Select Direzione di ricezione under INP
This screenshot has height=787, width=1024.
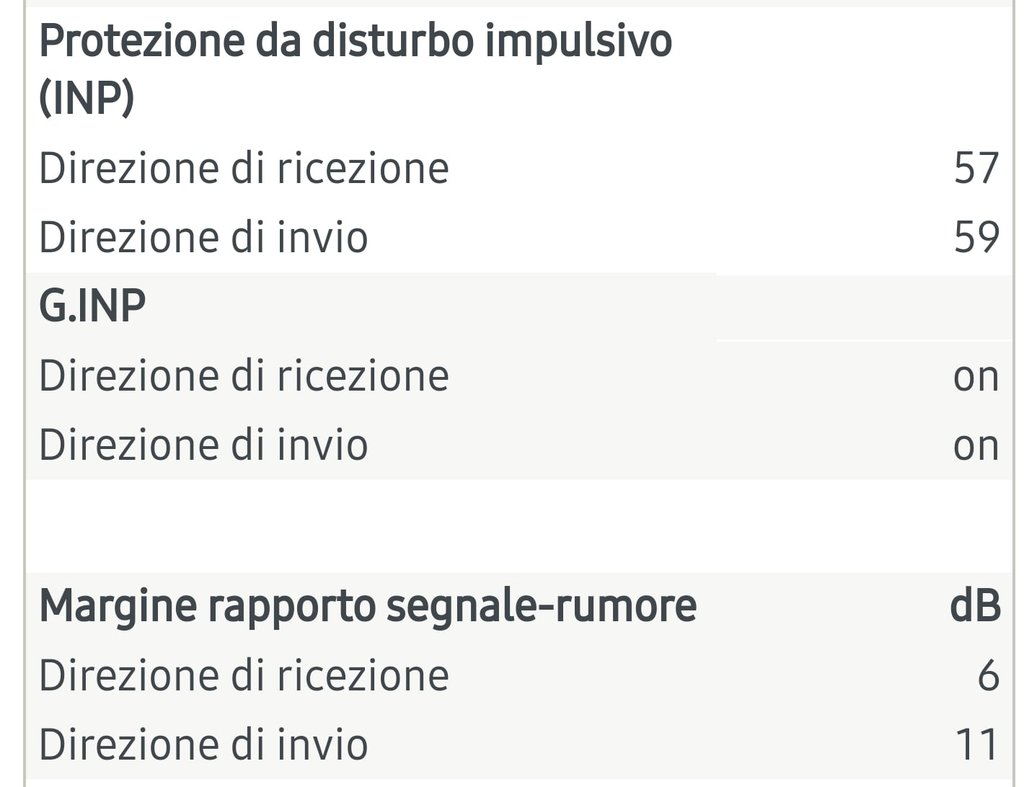(244, 169)
